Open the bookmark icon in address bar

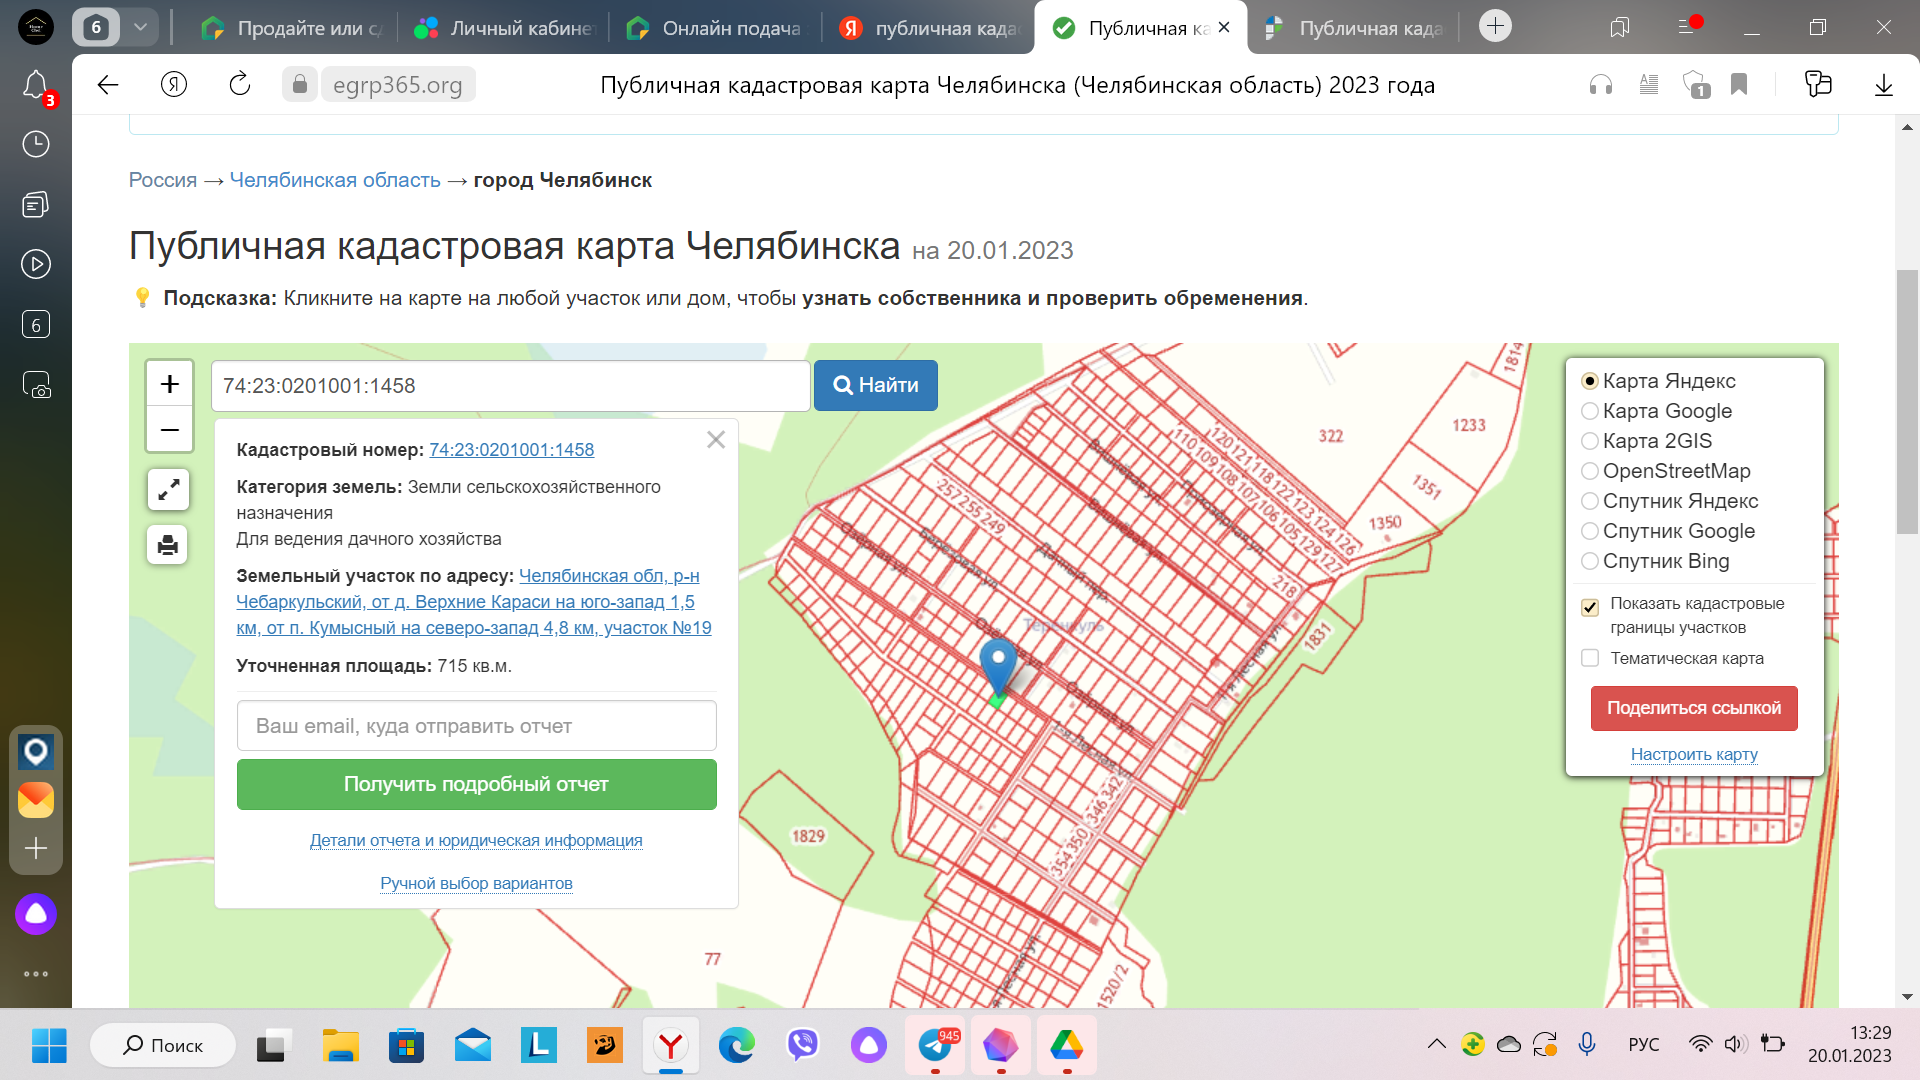pyautogui.click(x=1739, y=85)
